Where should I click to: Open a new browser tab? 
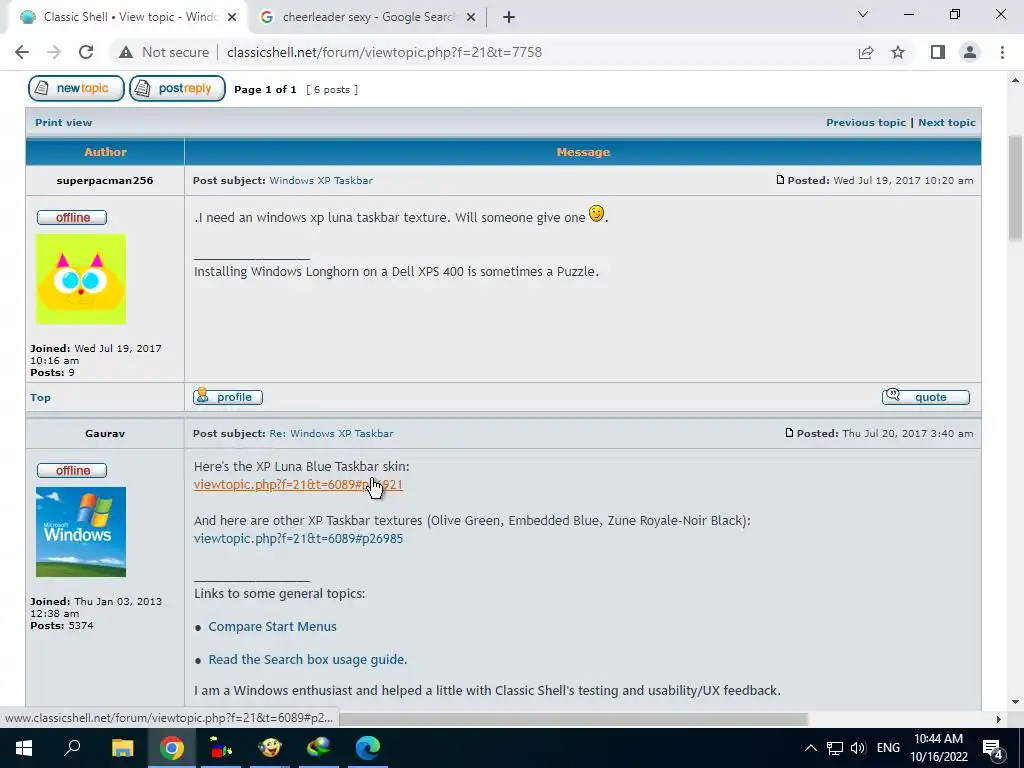pos(509,18)
